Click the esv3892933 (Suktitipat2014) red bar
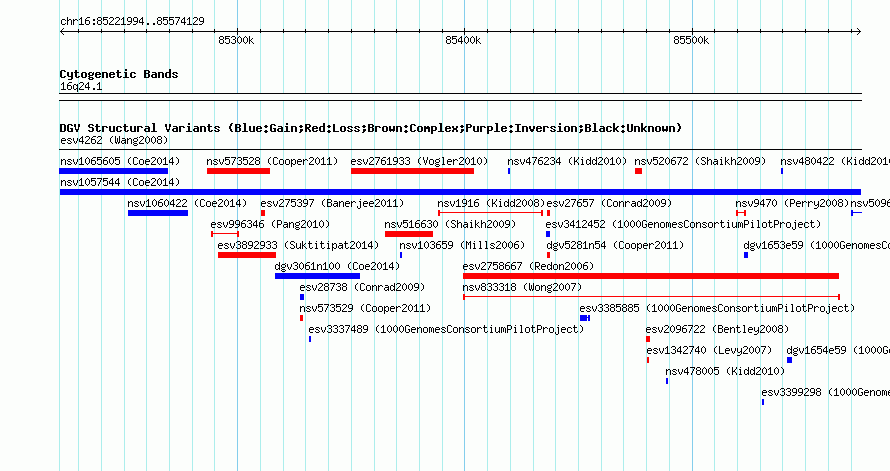The width and height of the screenshot is (890, 471). 247,255
